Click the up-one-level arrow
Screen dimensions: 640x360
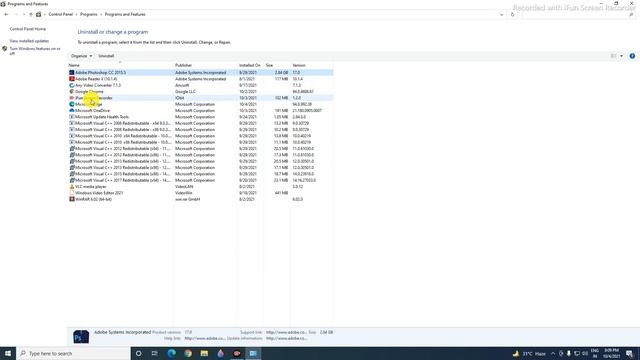click(31, 14)
